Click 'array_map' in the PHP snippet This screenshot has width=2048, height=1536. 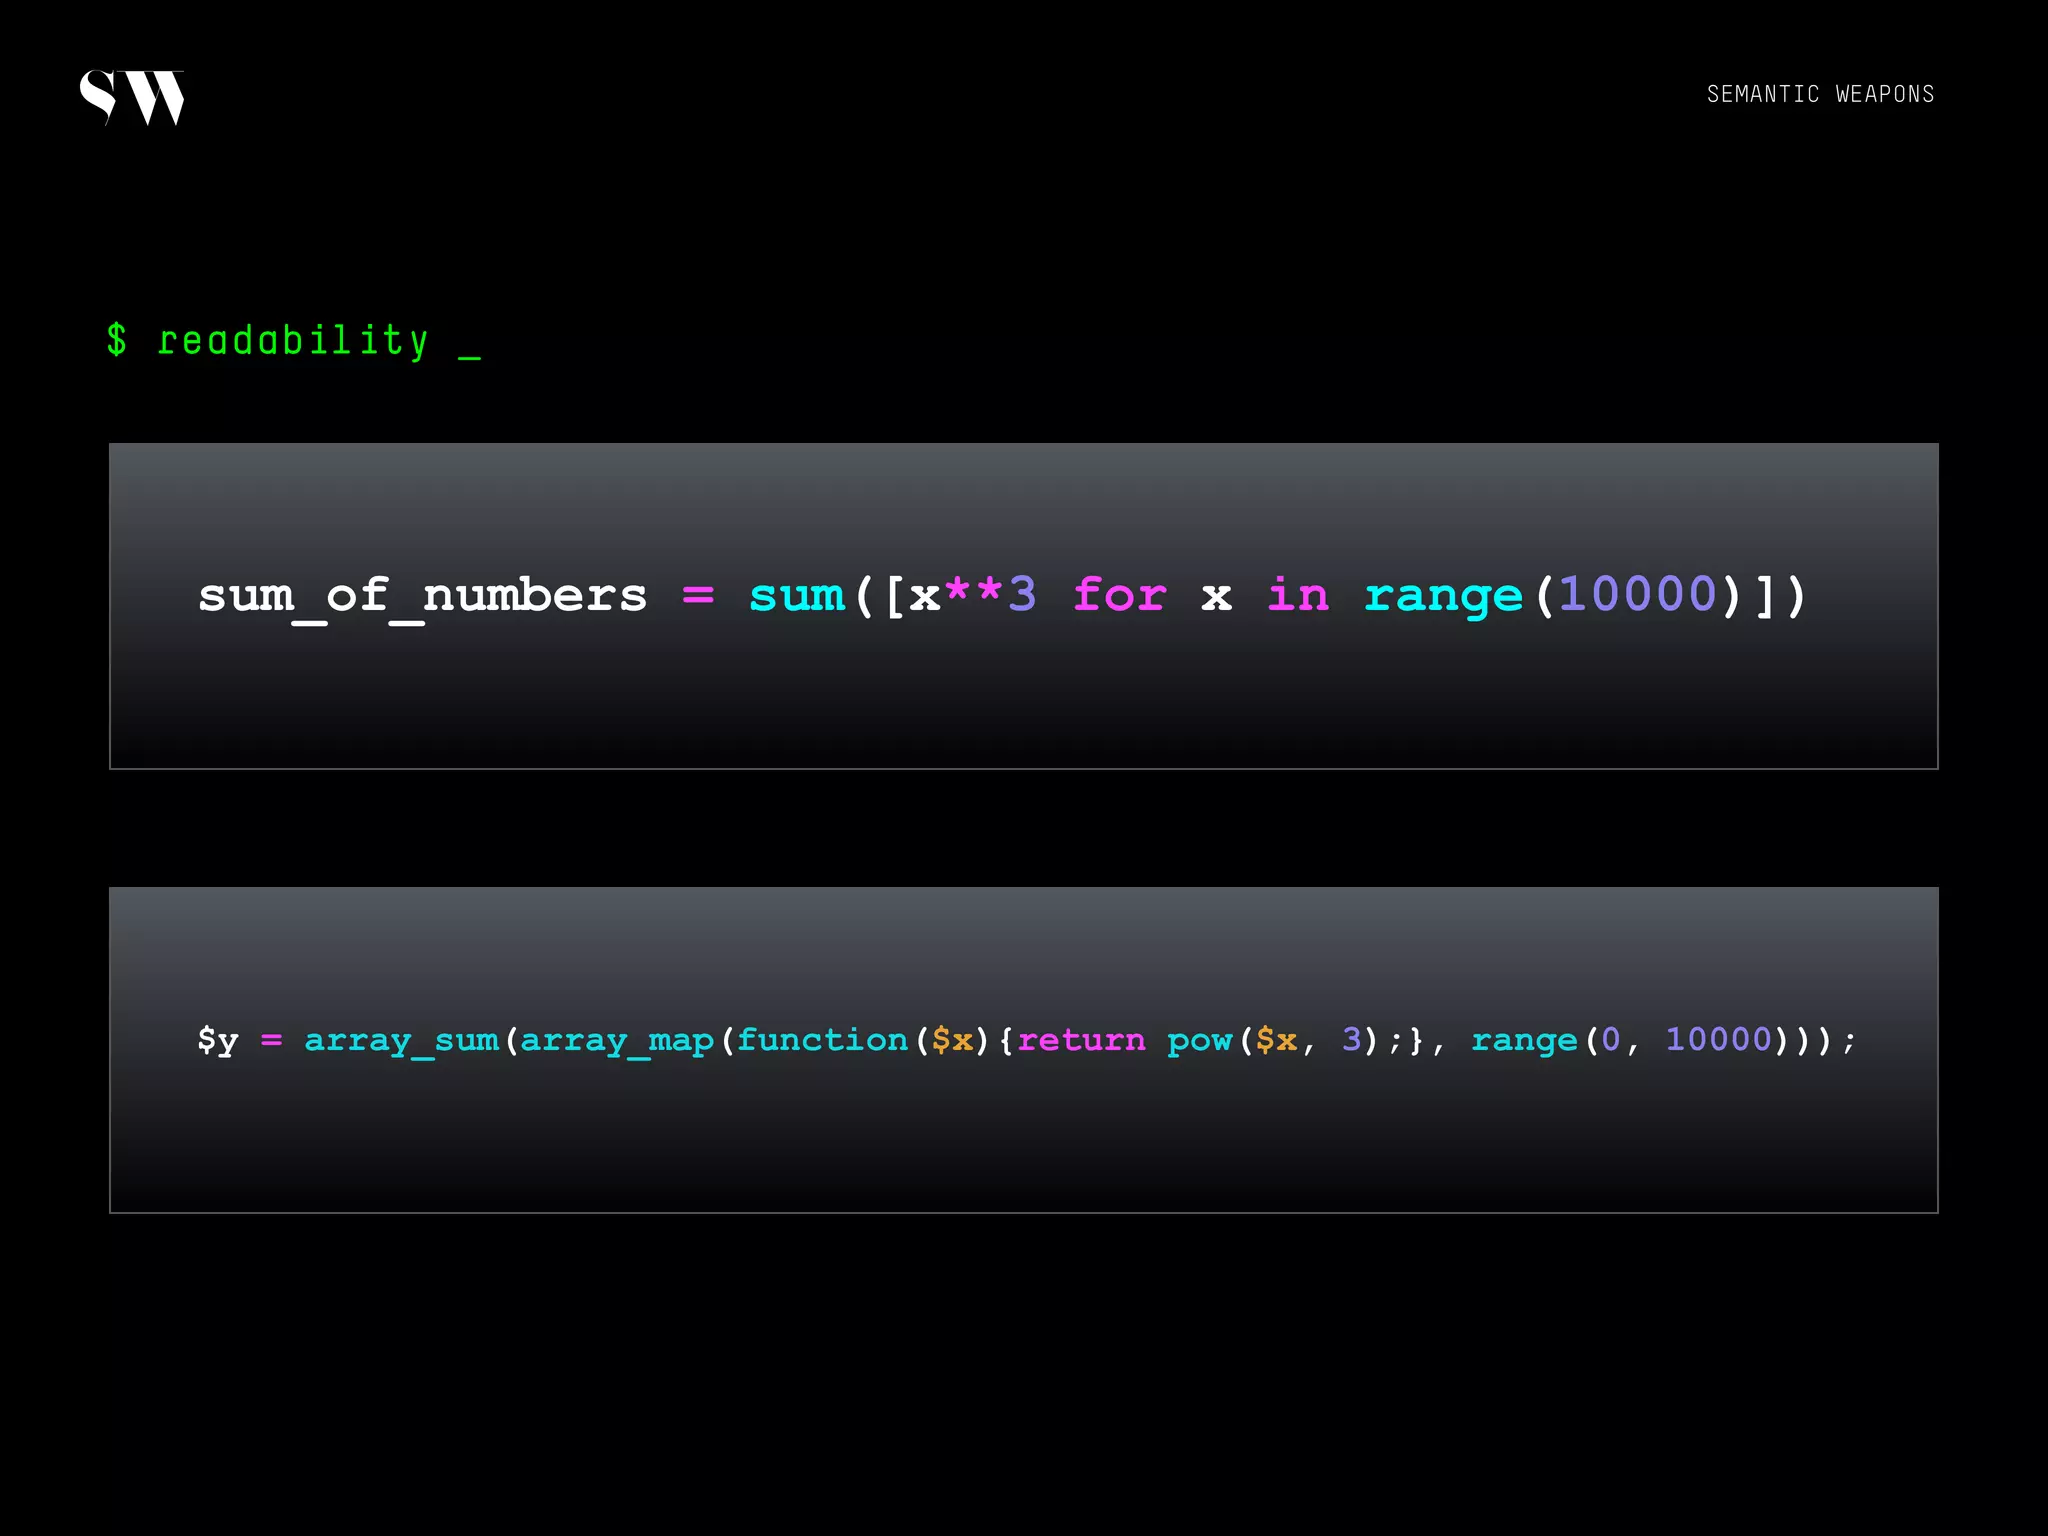click(x=617, y=1041)
